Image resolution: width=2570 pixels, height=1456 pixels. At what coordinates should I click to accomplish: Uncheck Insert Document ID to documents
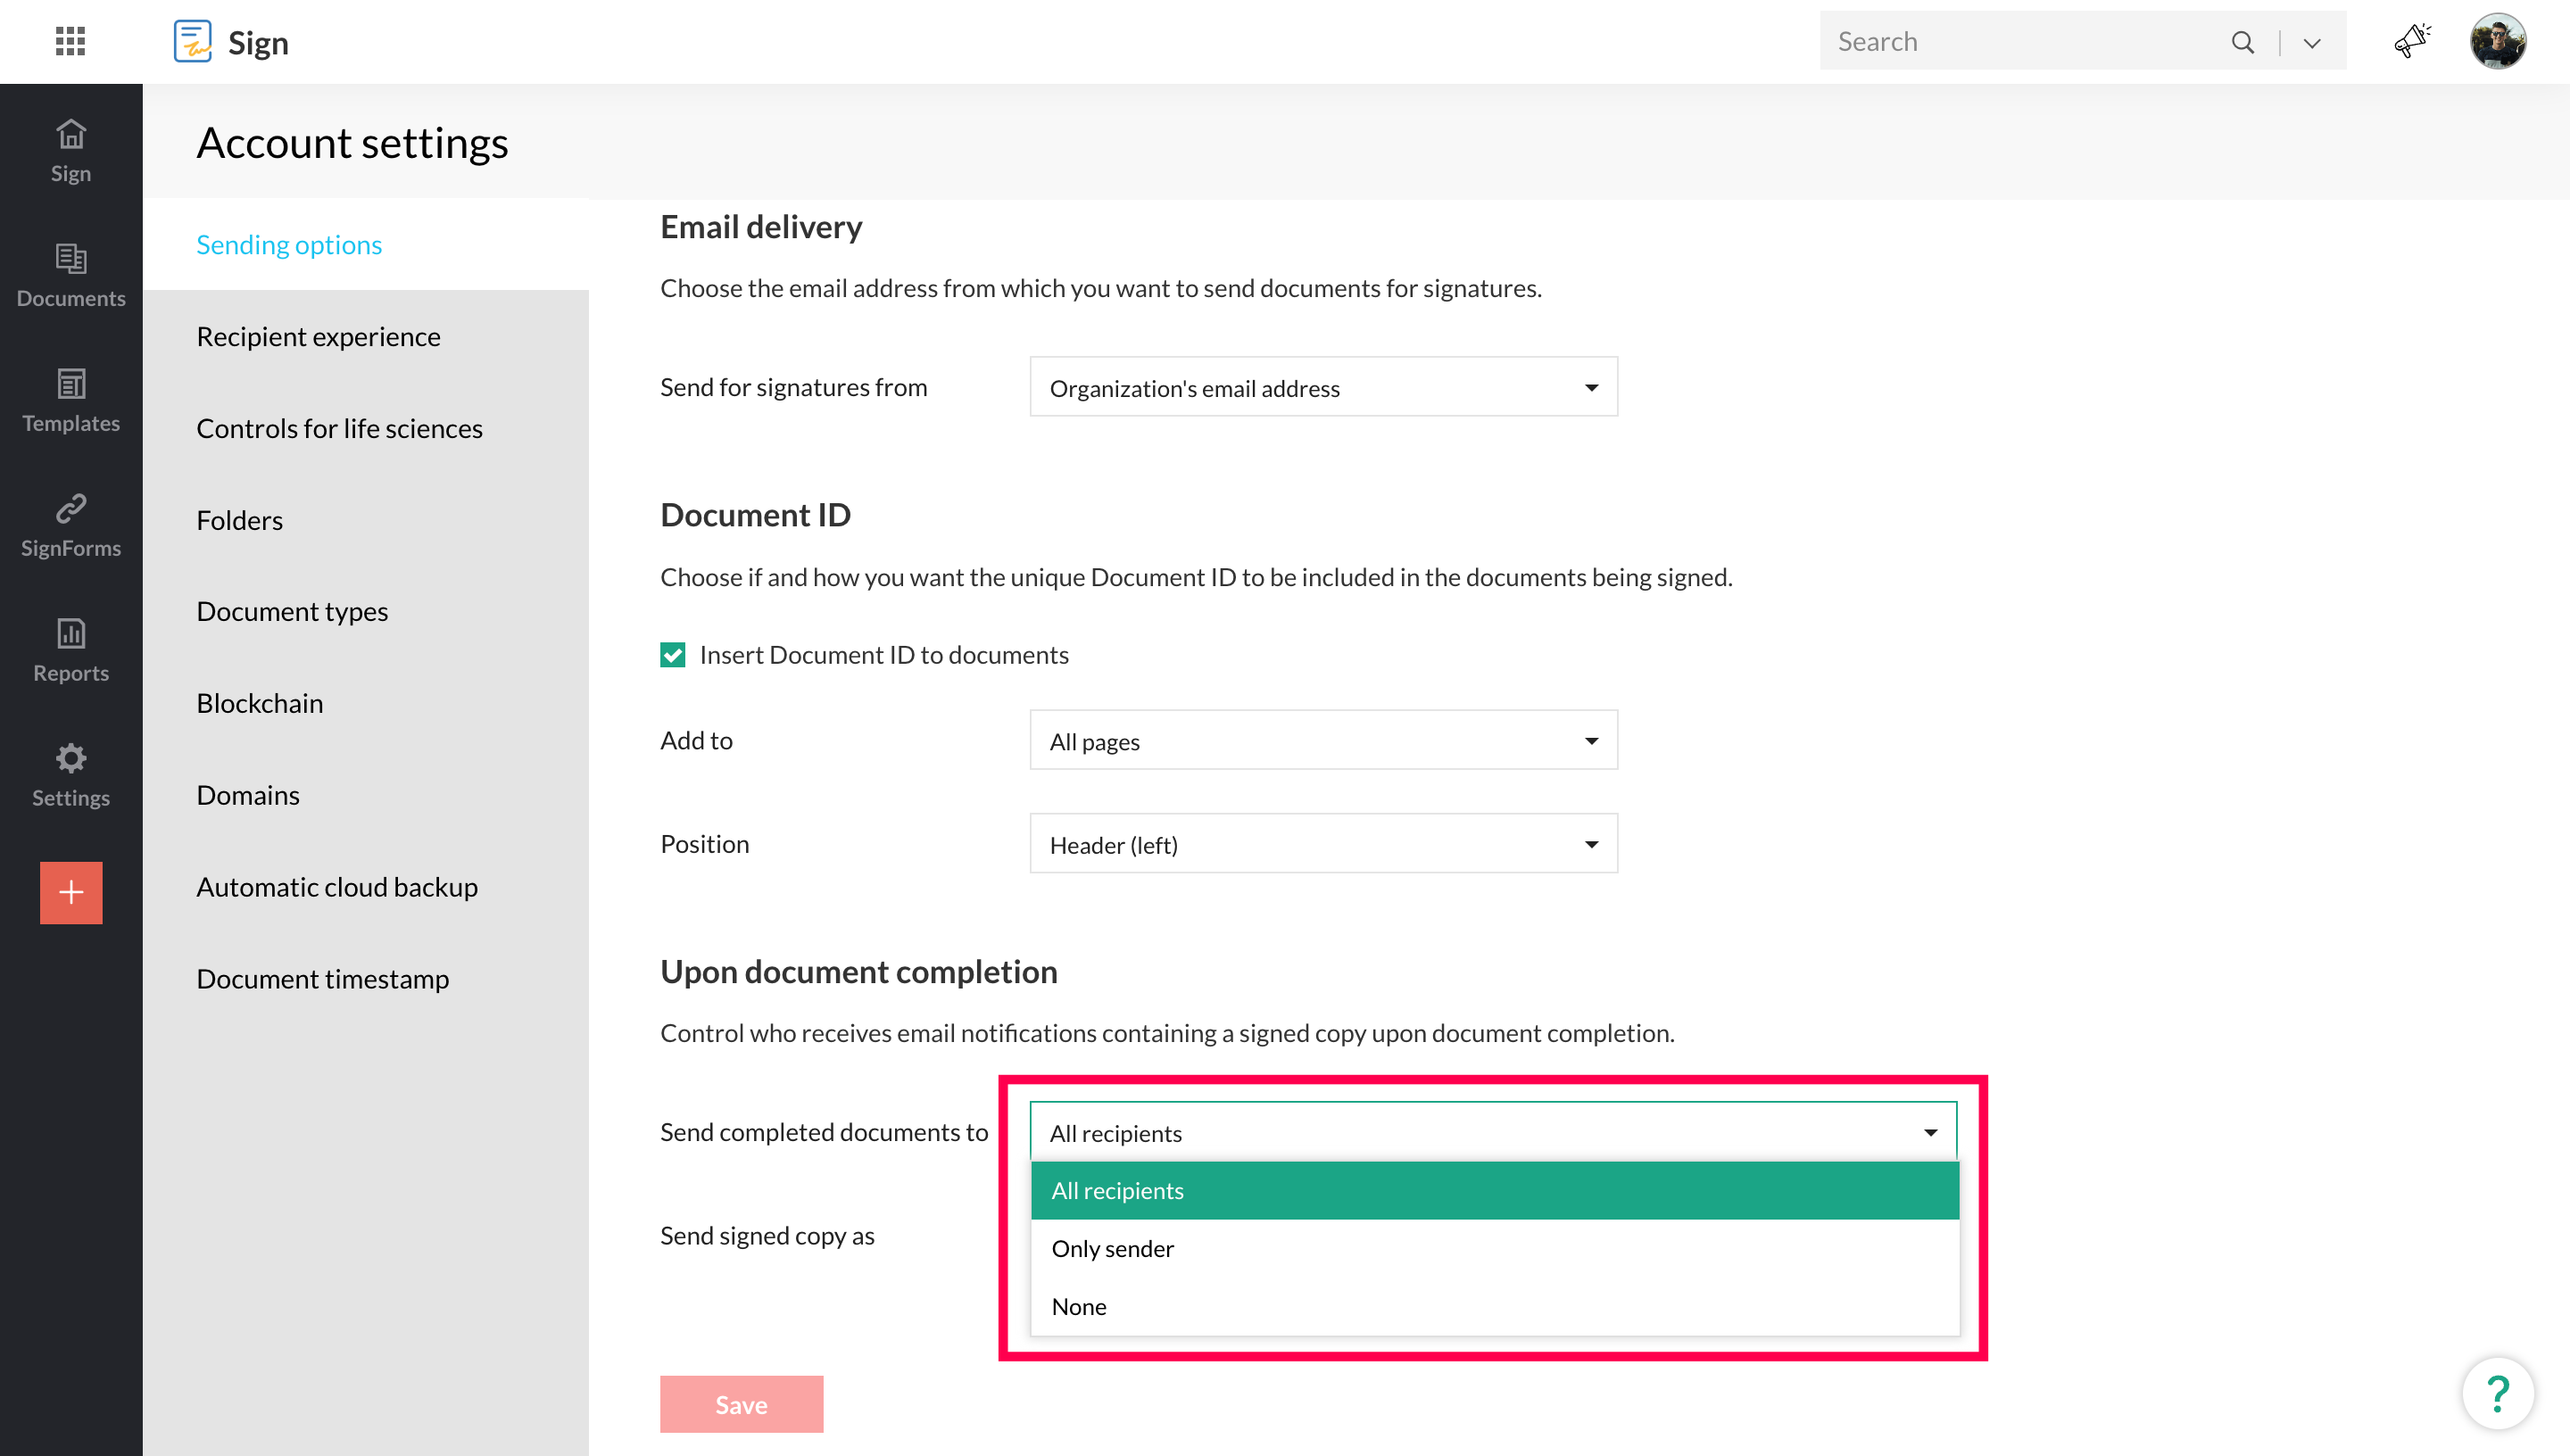(x=673, y=655)
